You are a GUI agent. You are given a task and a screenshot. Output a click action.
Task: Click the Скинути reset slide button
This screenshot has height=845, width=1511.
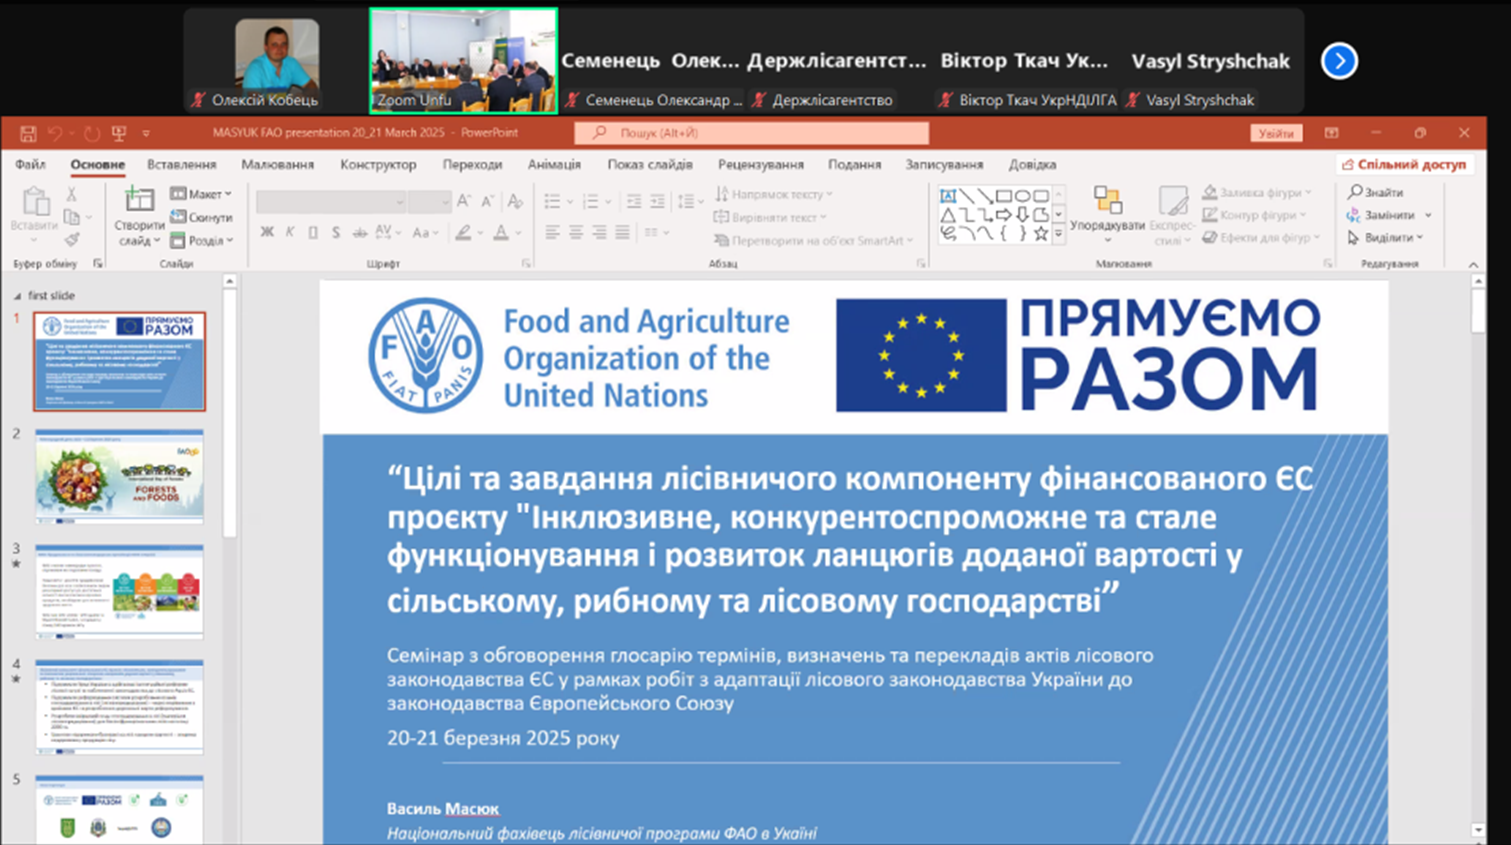[x=201, y=217]
